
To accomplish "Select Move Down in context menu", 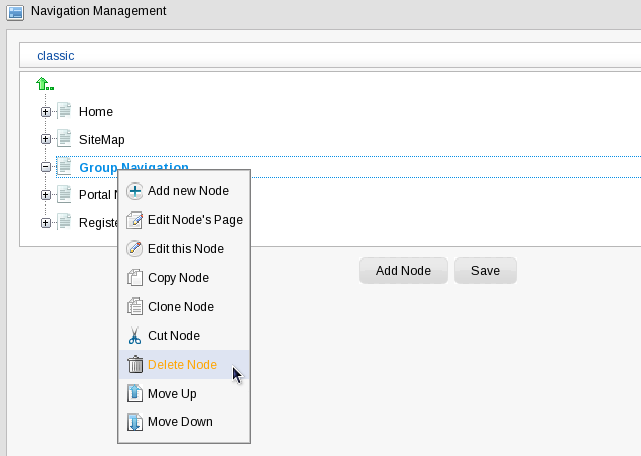I will [180, 422].
